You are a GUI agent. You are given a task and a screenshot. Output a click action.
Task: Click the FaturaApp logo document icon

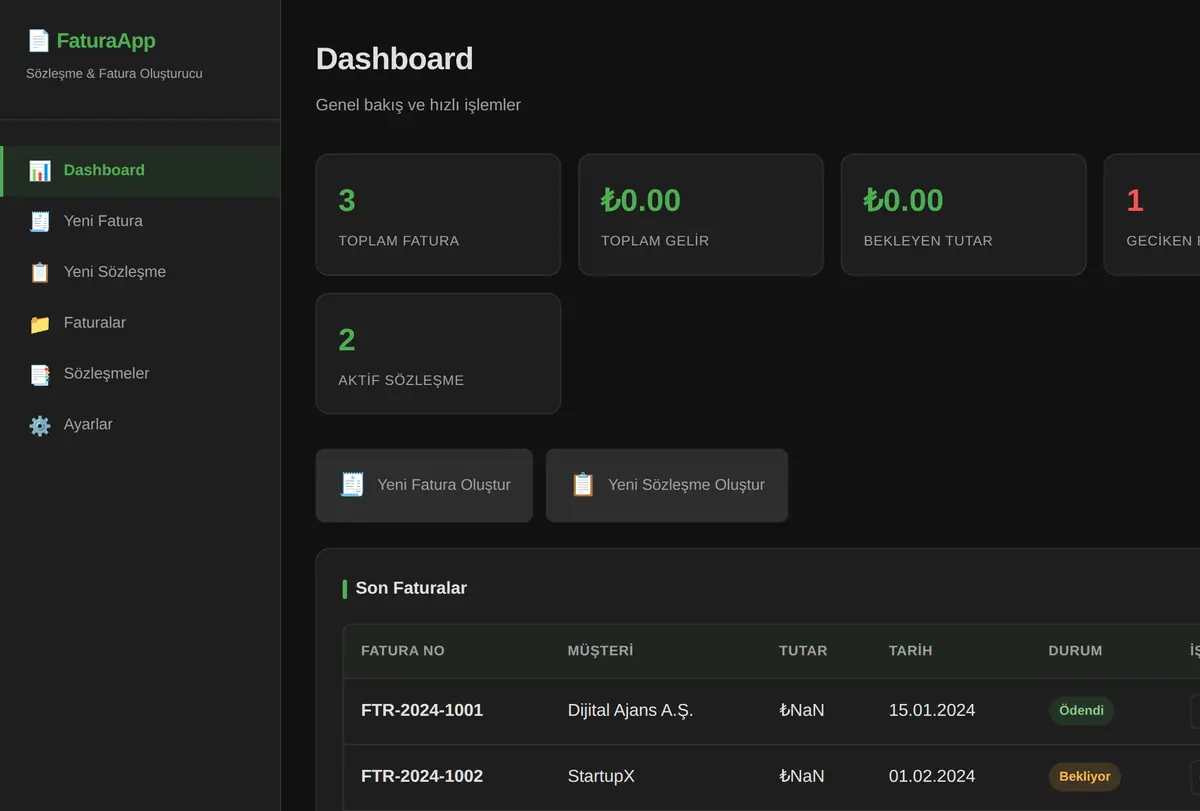[38, 41]
